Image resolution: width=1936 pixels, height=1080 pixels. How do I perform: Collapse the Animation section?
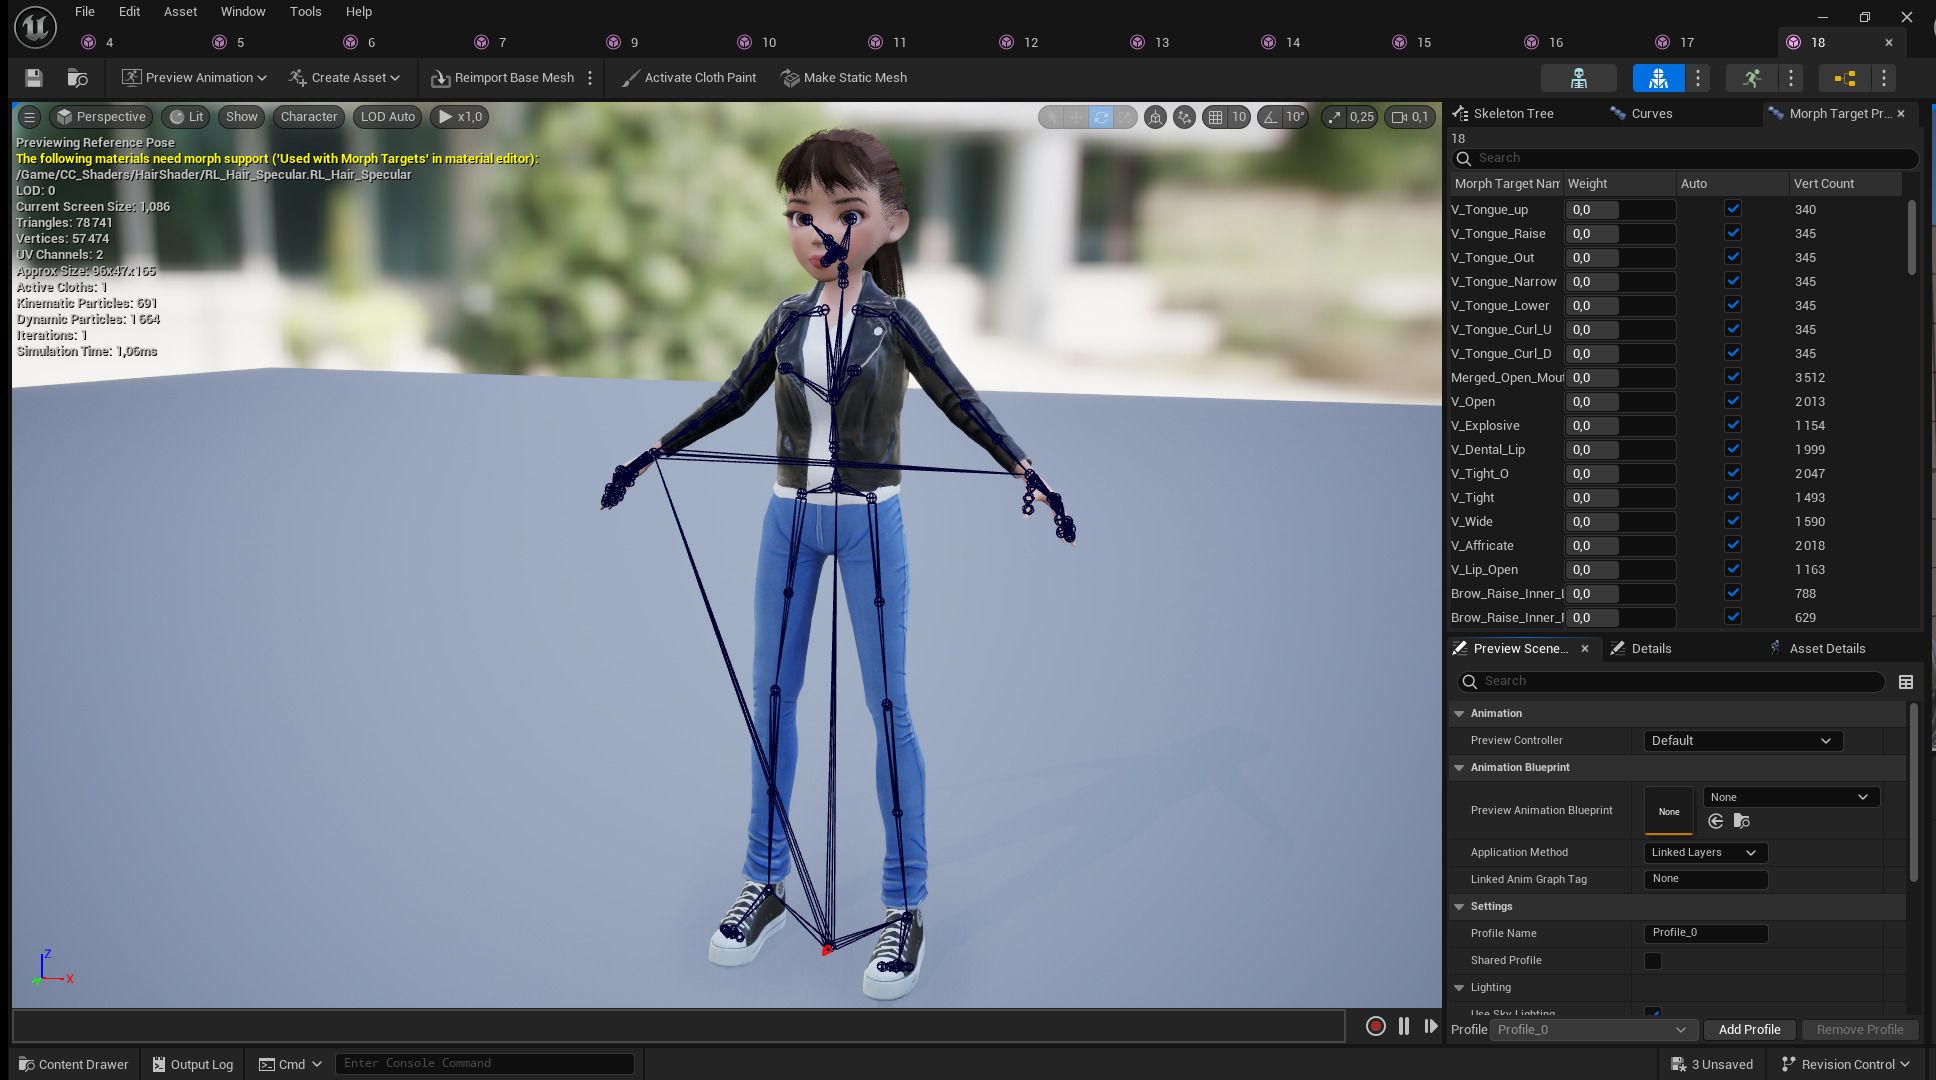1459,714
